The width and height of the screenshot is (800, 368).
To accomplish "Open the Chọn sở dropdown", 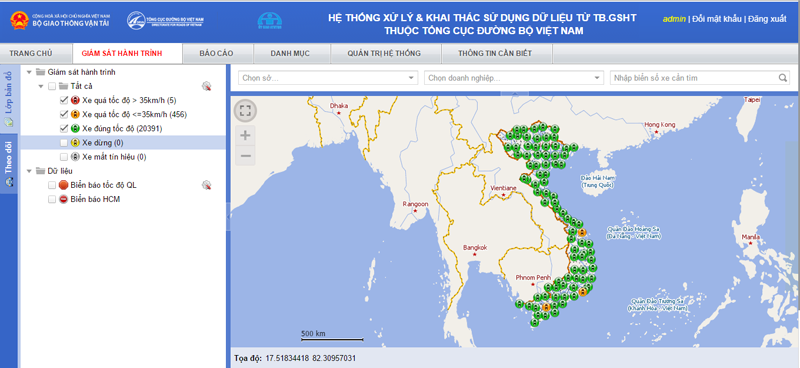I will (328, 78).
